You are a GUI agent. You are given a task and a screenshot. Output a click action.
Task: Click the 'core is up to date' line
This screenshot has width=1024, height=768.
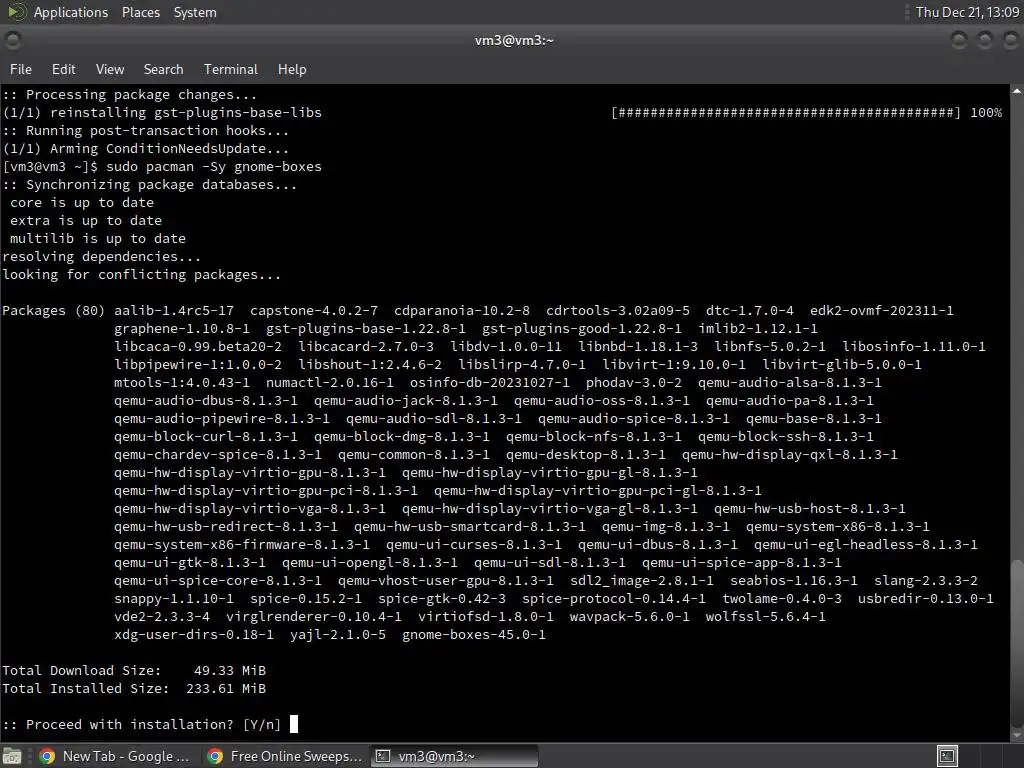point(82,203)
